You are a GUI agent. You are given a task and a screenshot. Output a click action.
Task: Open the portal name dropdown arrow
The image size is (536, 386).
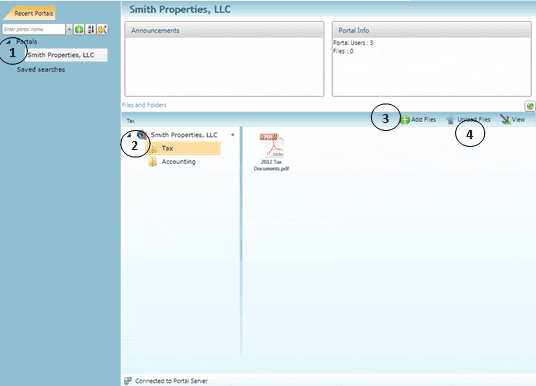click(69, 29)
